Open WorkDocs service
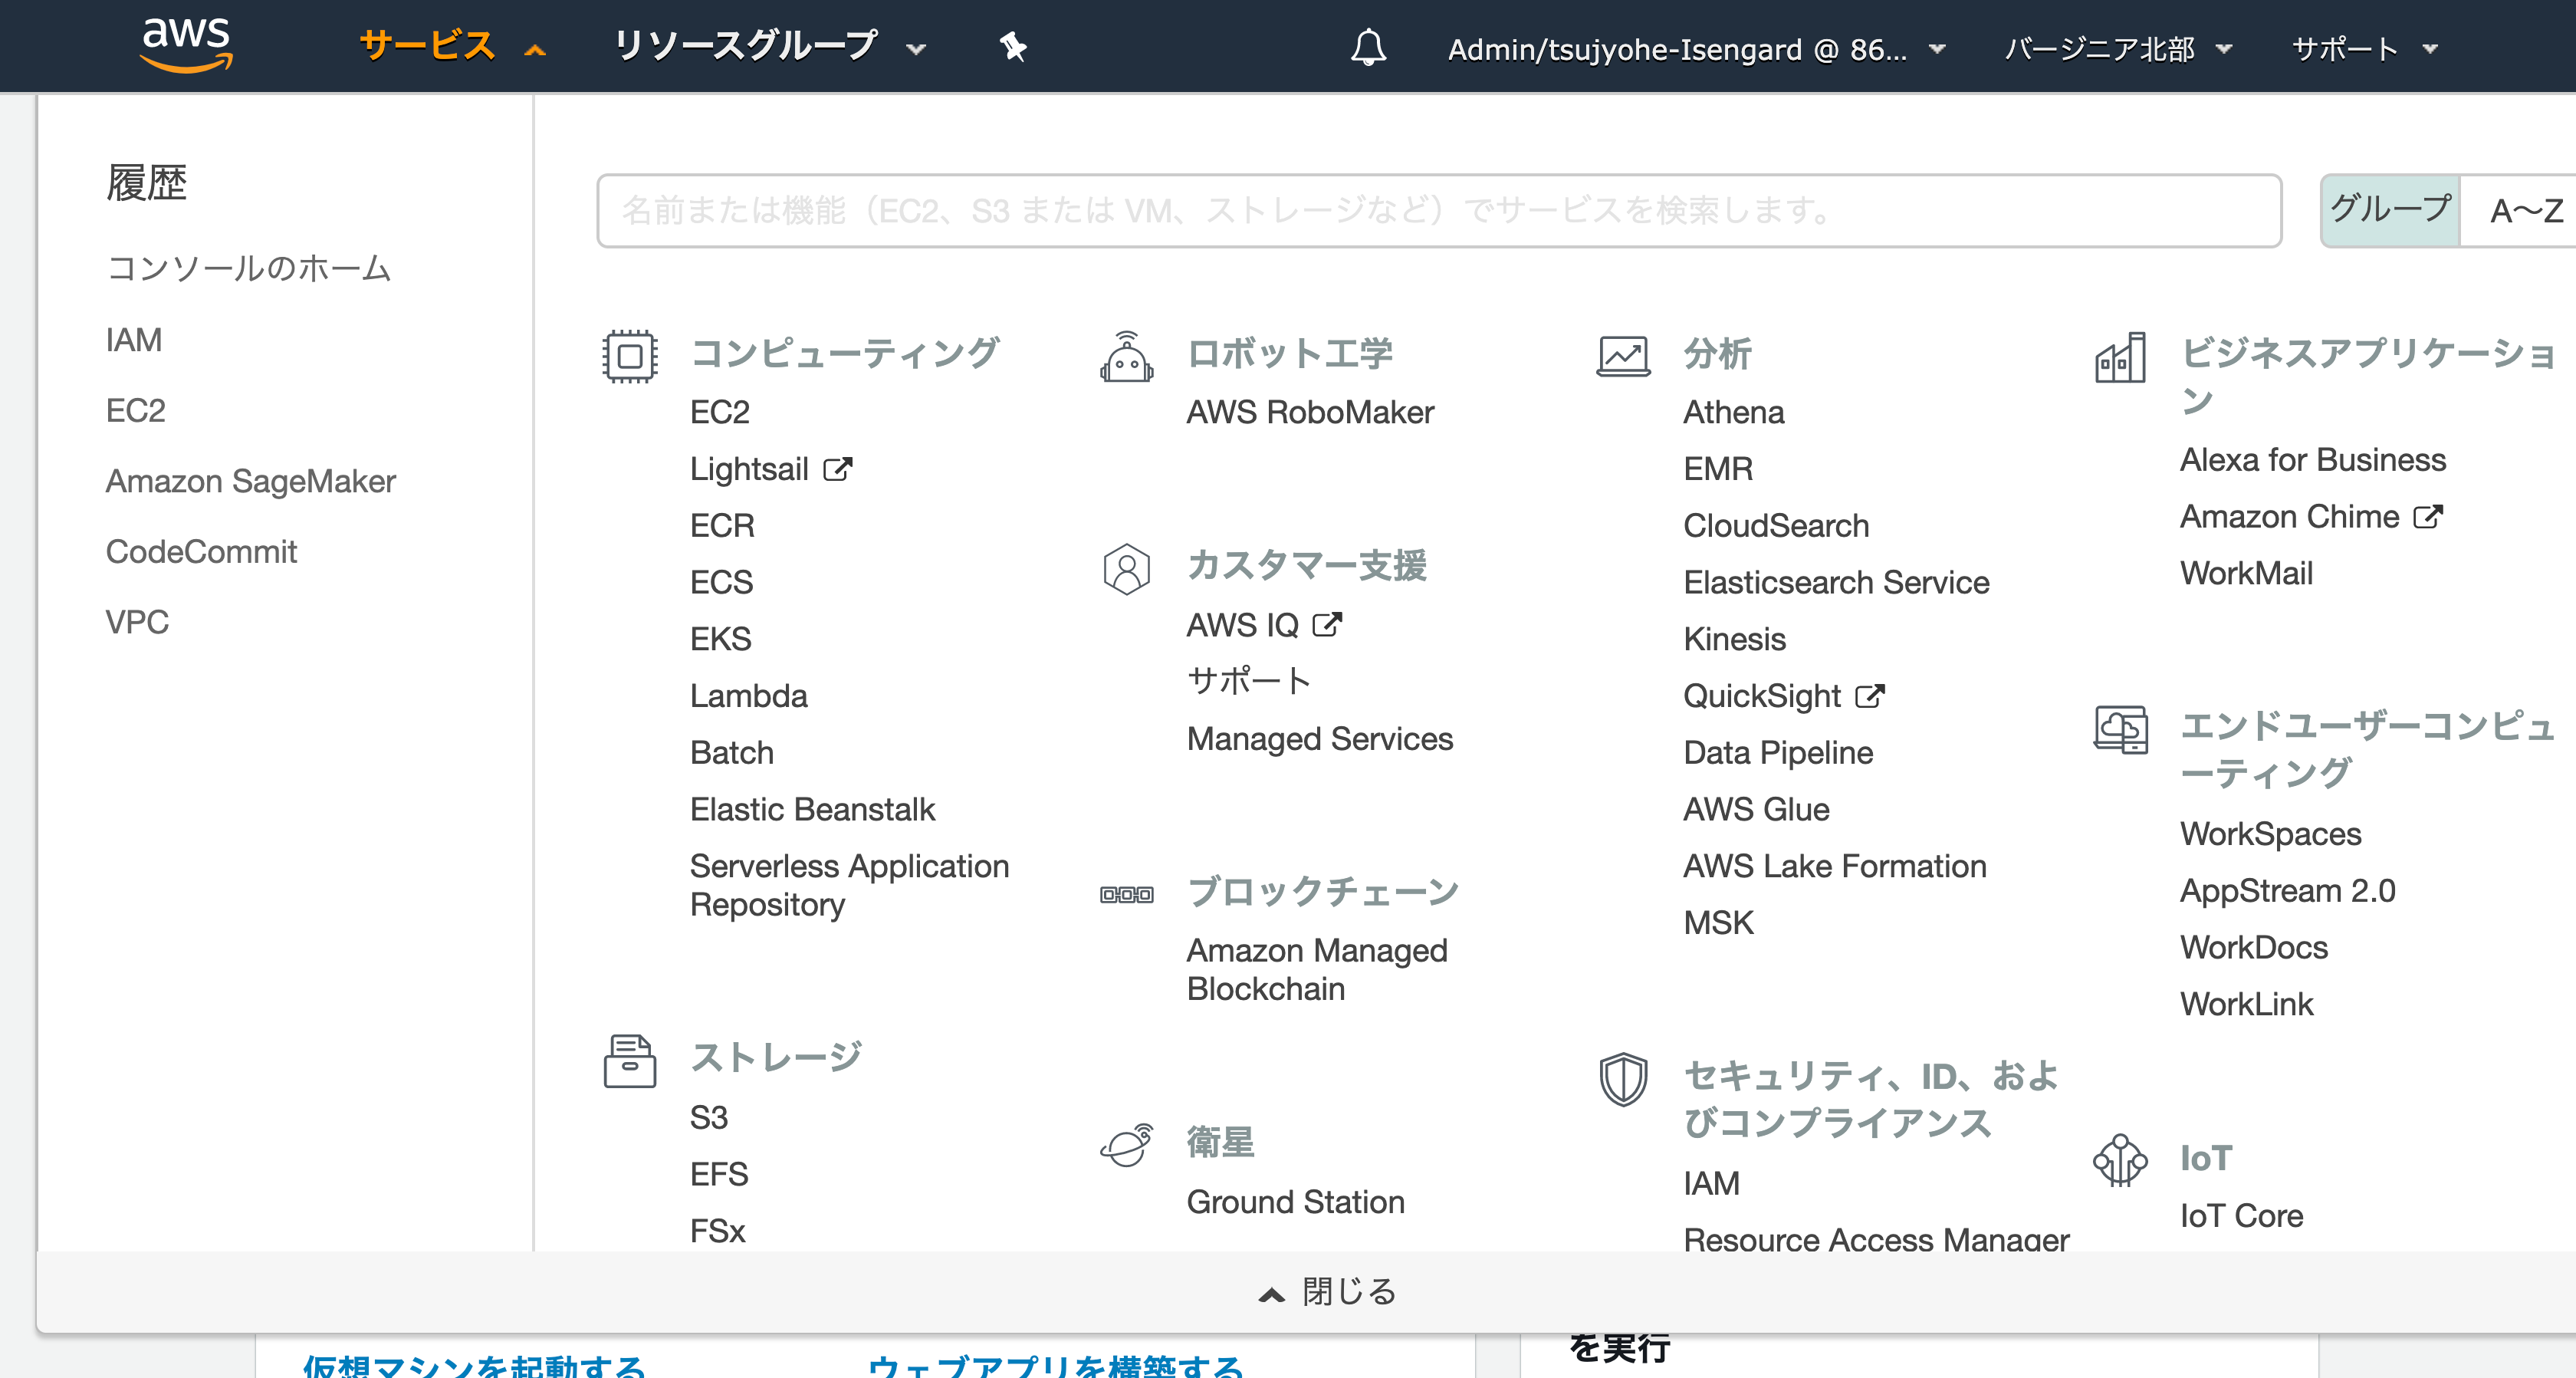2576x1378 pixels. click(x=2254, y=946)
